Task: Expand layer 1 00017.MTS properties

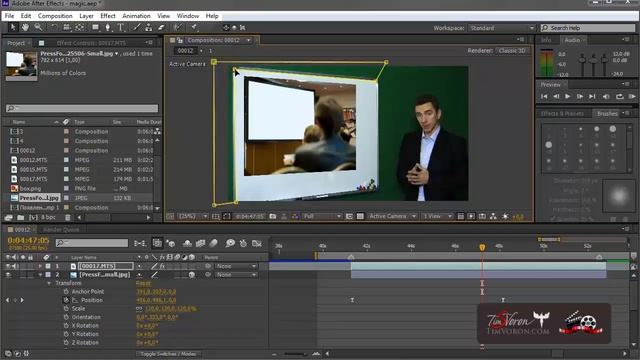Action: [40, 266]
